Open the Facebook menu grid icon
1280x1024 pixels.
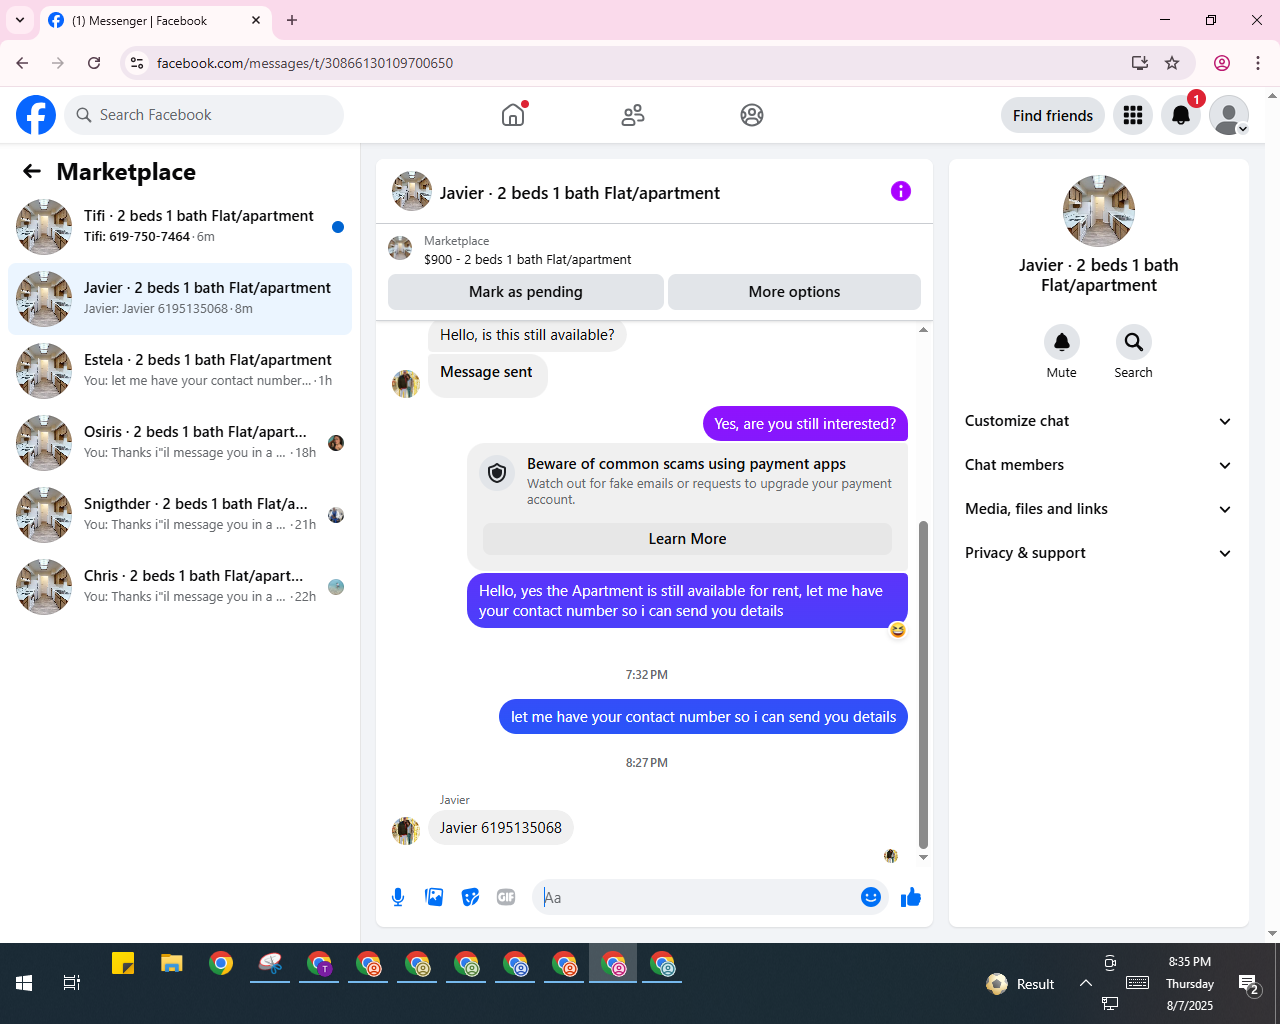coord(1133,115)
